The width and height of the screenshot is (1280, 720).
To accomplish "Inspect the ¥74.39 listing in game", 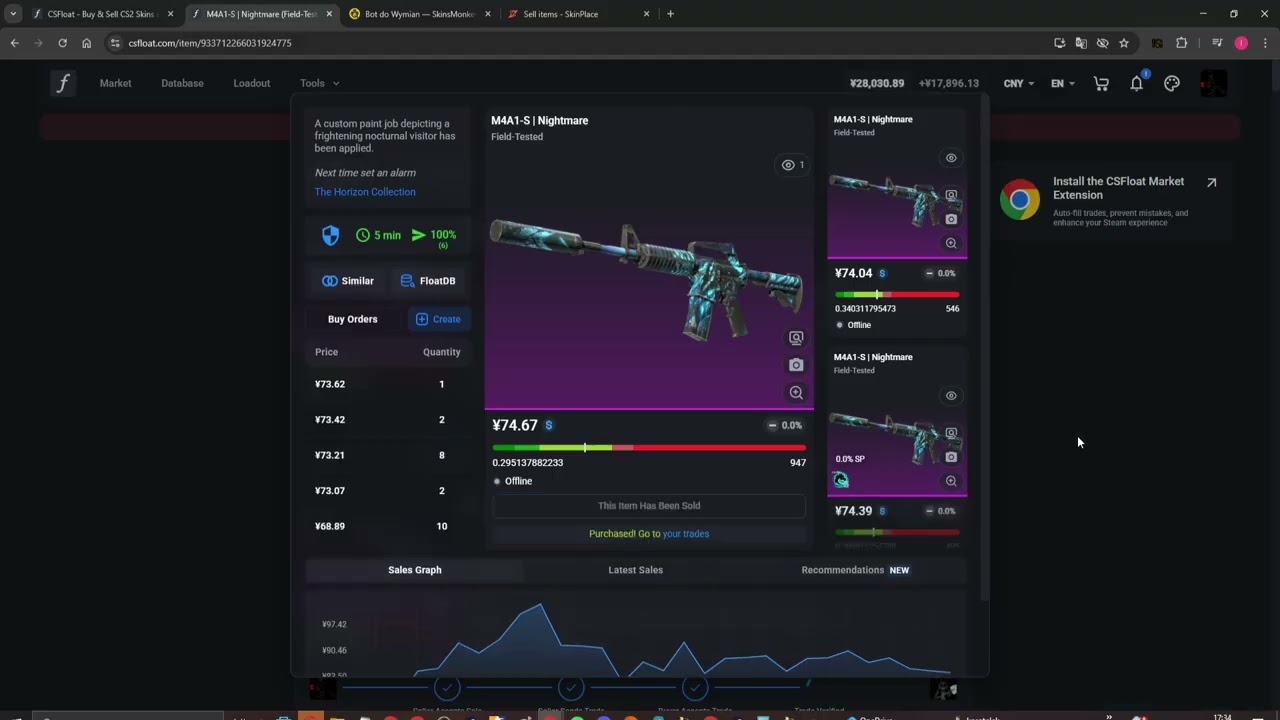I will (951, 433).
